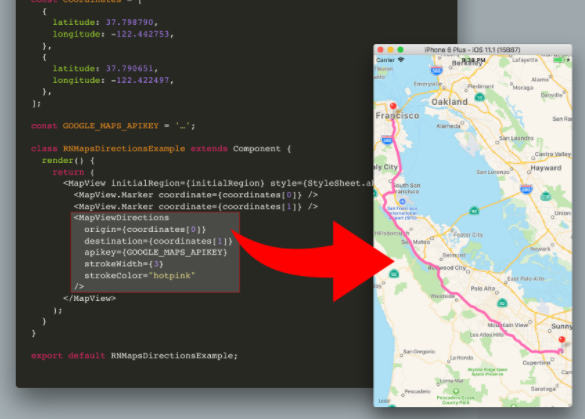Tap the San Francisco airport icon
This screenshot has height=419, width=585.
point(402,202)
